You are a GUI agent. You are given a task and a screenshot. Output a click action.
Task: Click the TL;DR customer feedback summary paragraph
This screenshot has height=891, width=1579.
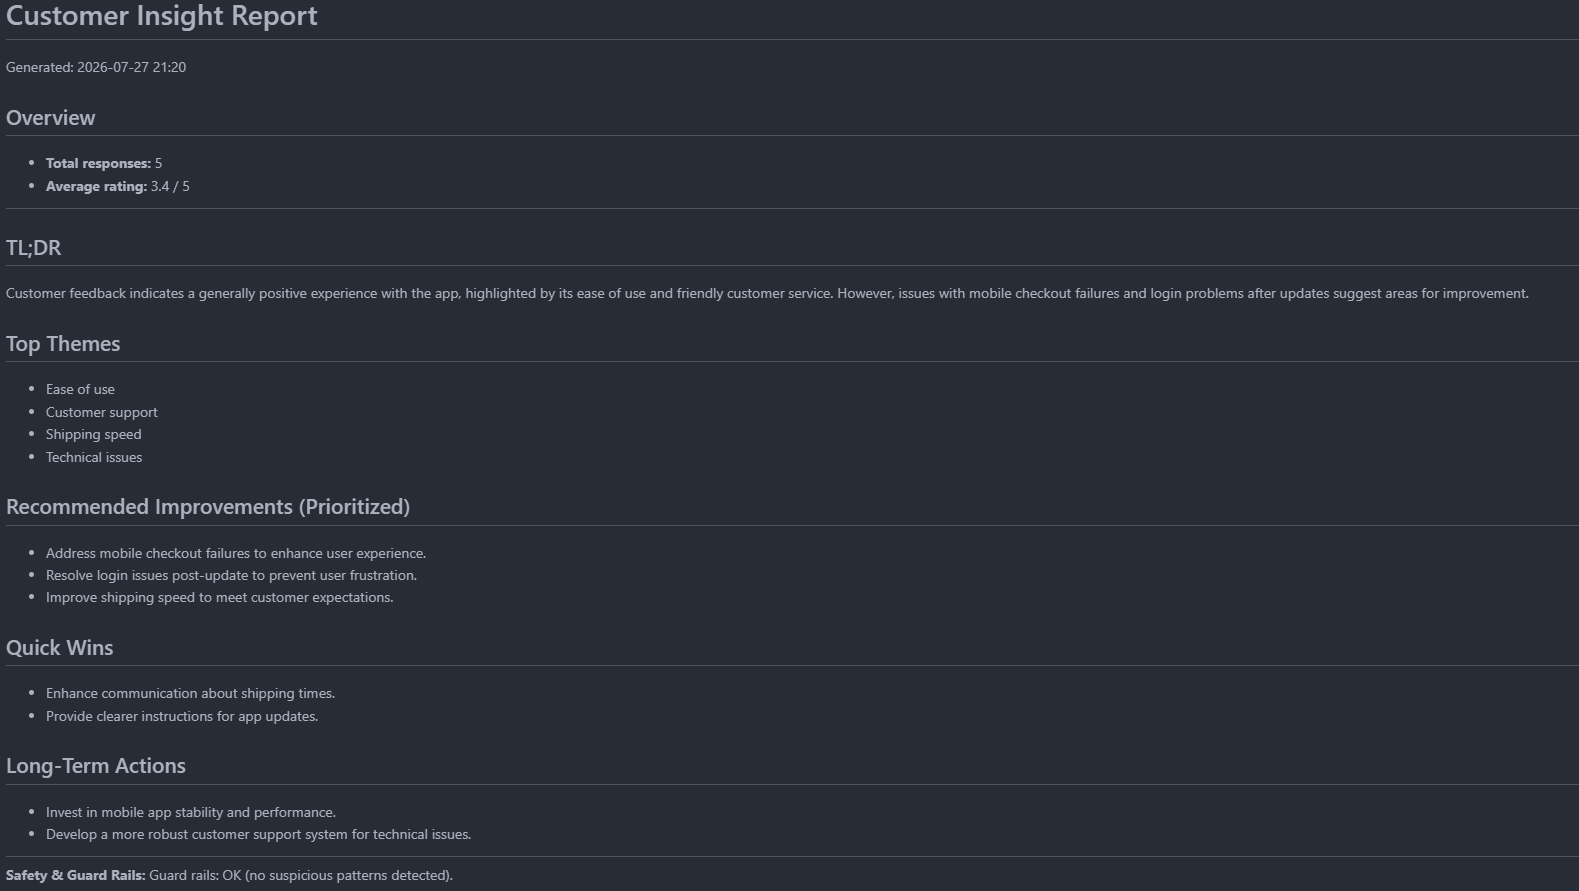[767, 293]
